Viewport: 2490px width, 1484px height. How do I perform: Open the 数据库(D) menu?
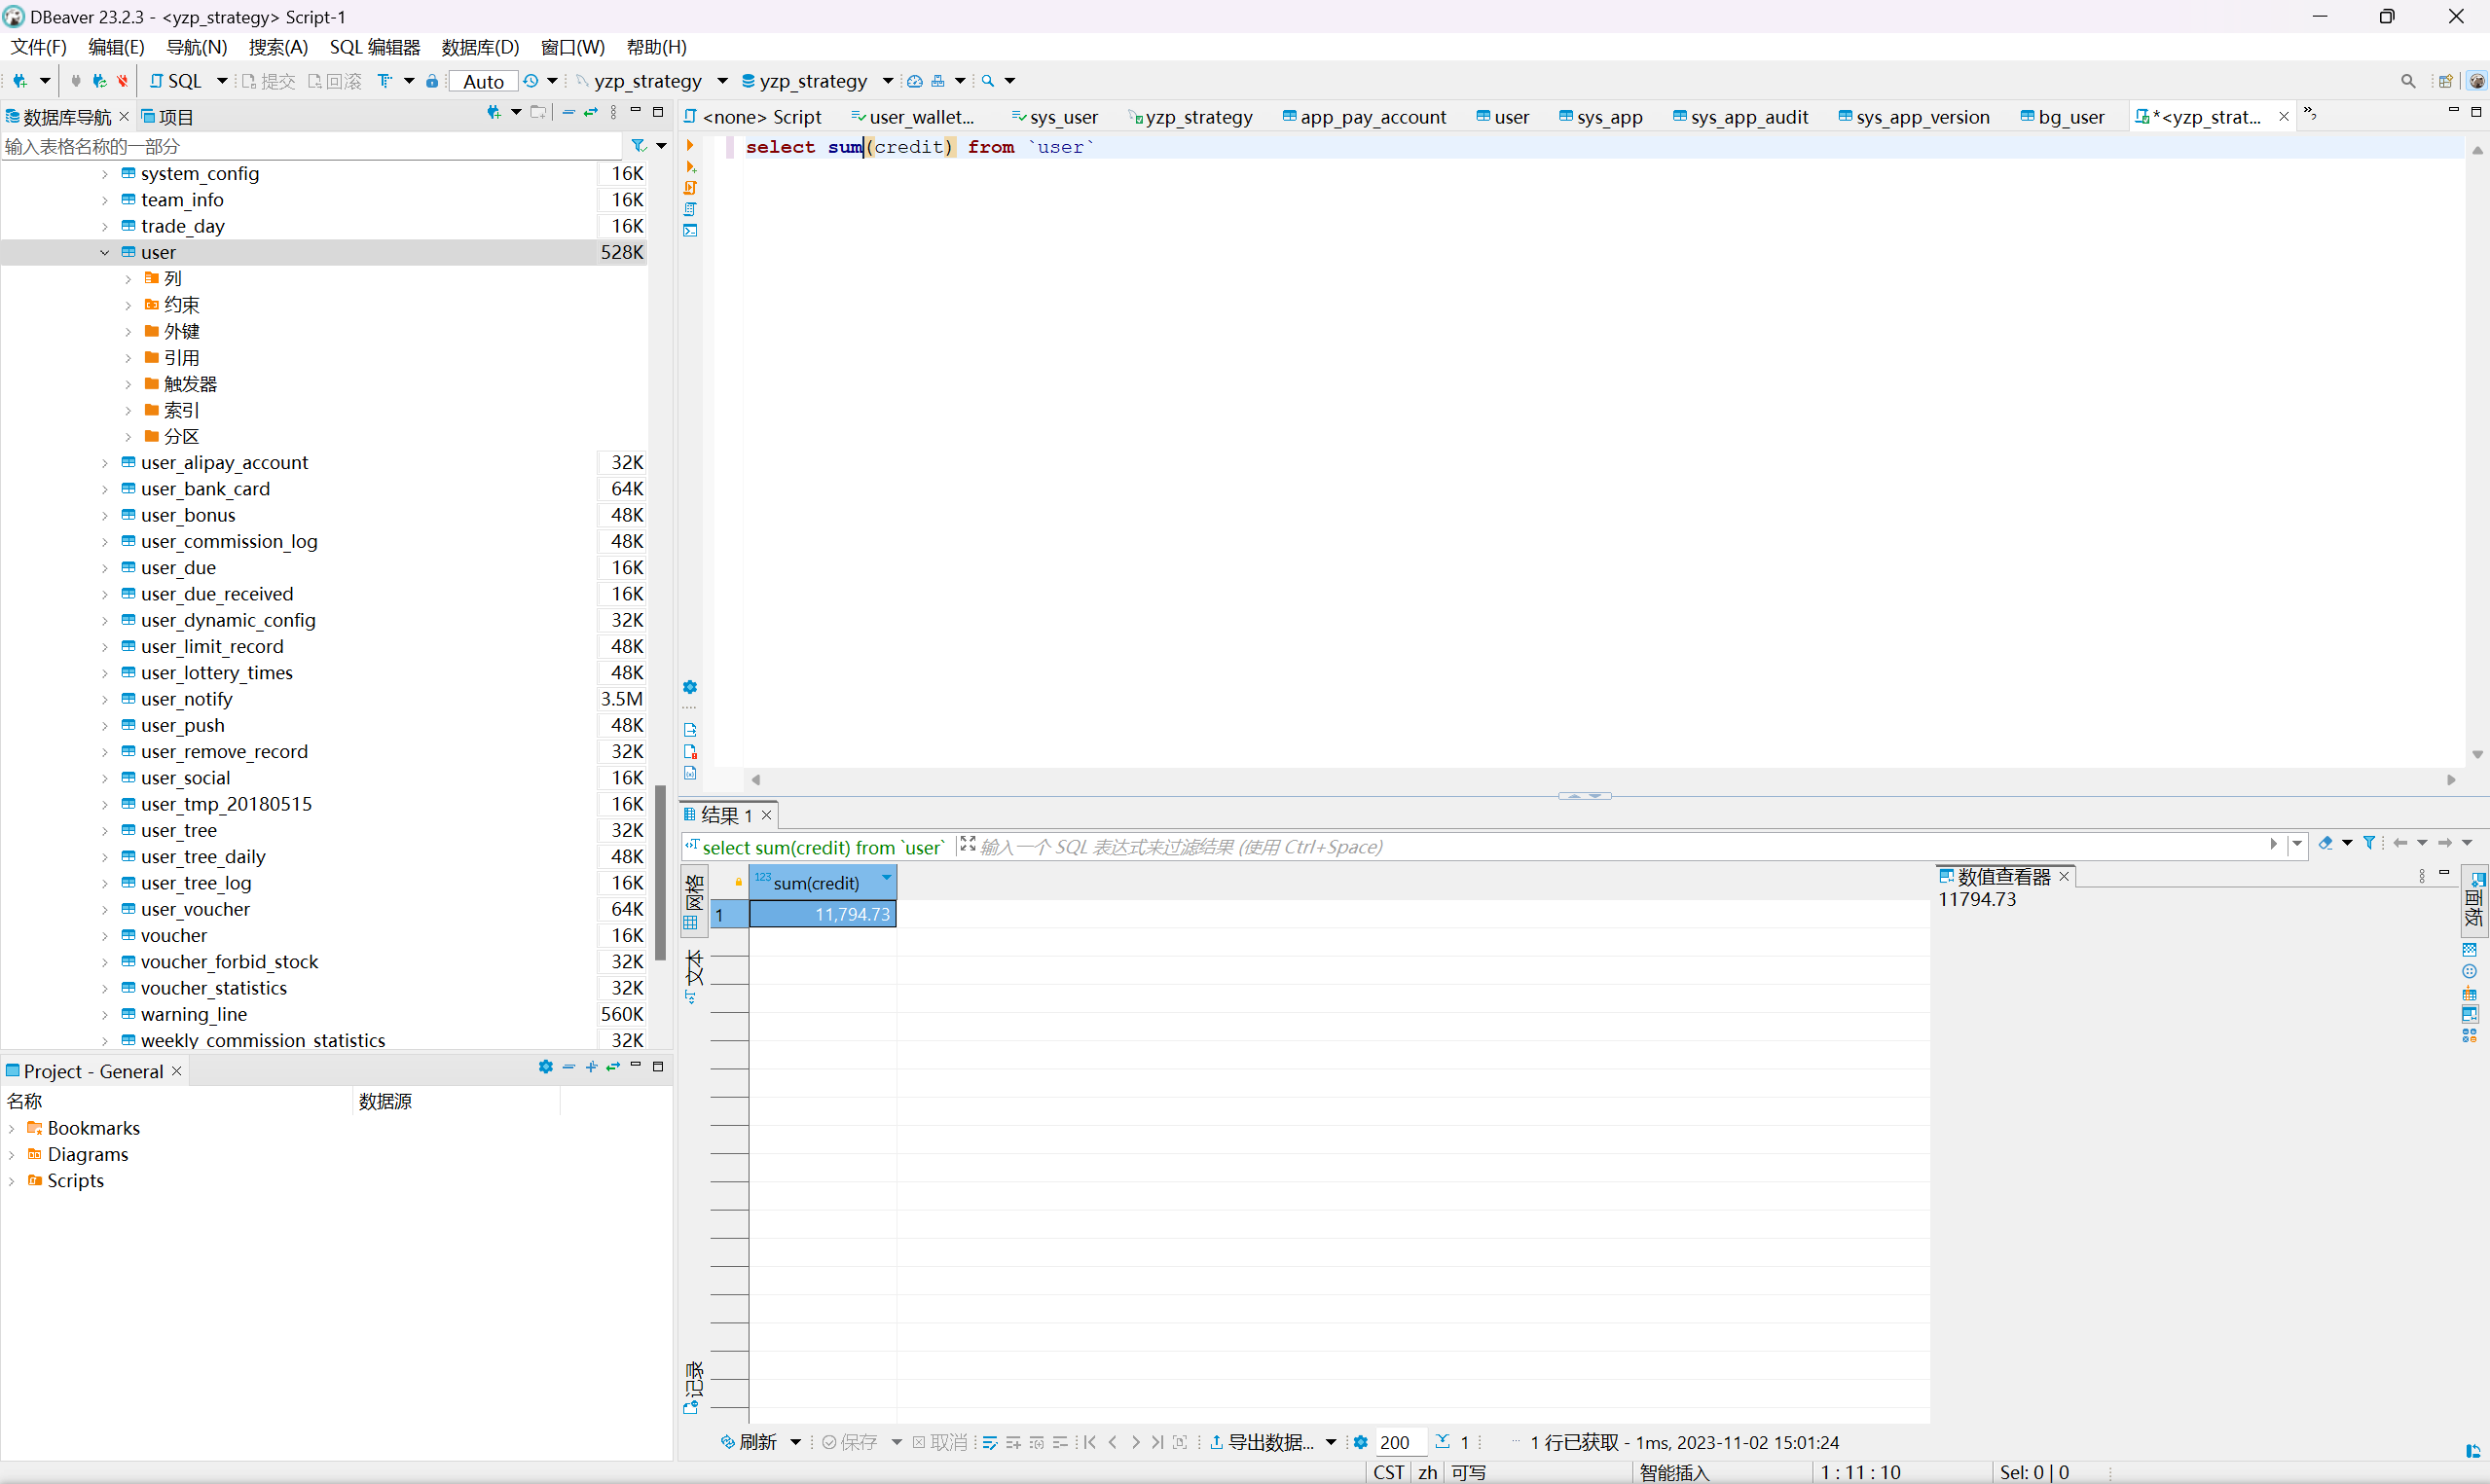click(481, 47)
